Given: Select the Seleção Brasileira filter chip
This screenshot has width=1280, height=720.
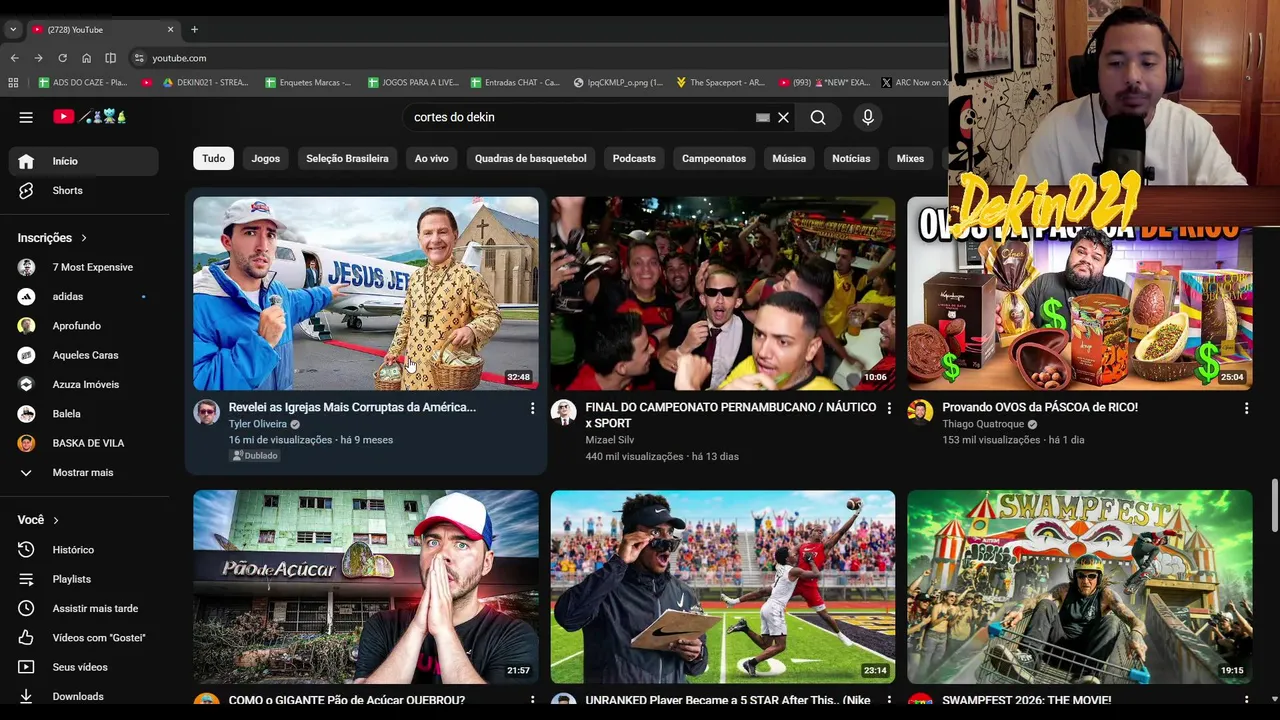Looking at the screenshot, I should tap(347, 158).
